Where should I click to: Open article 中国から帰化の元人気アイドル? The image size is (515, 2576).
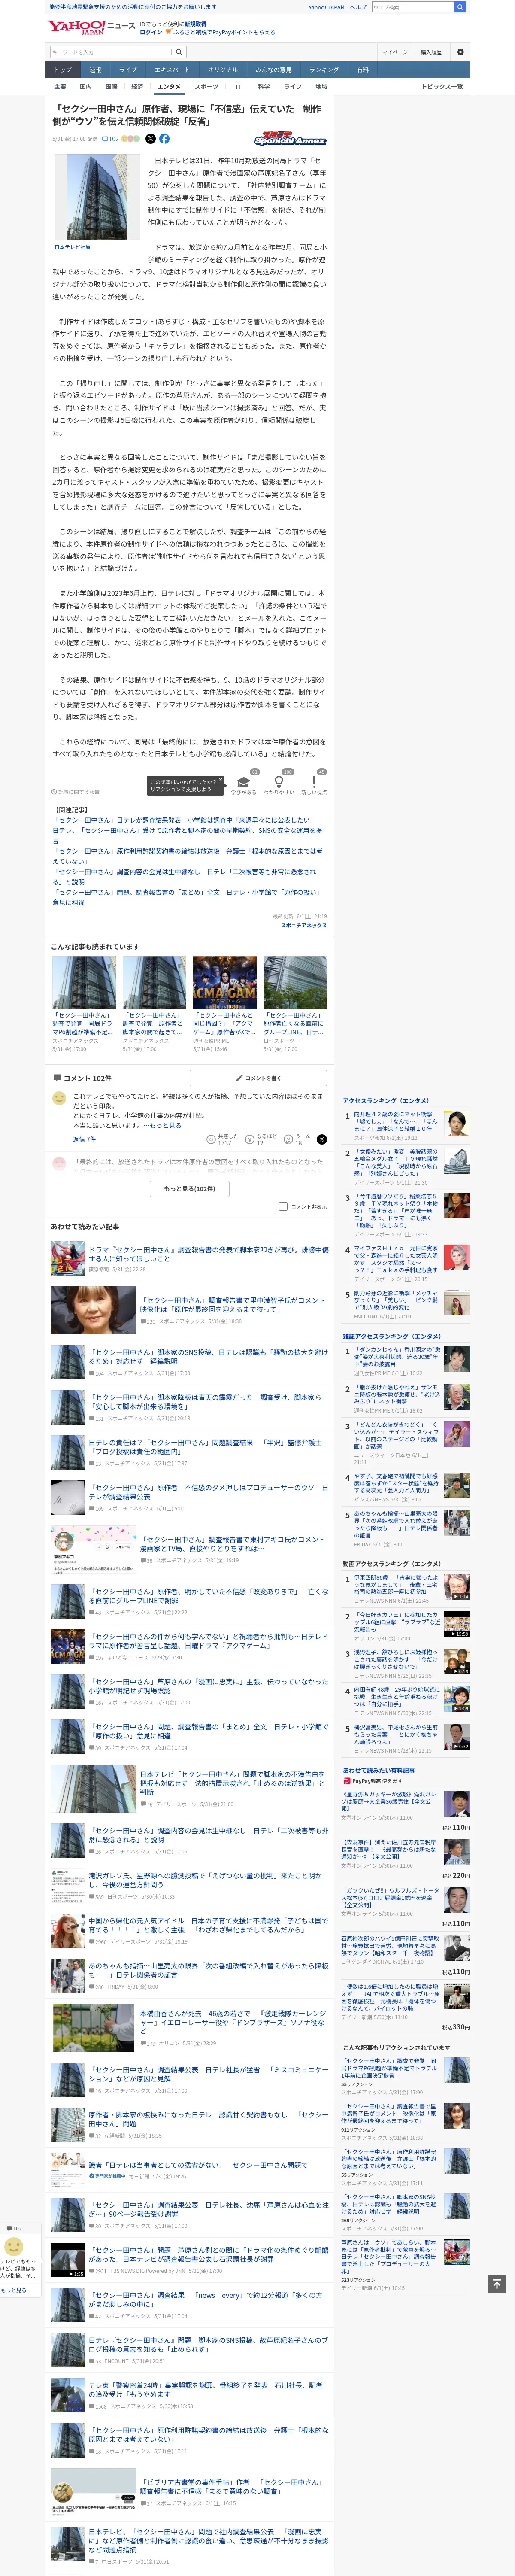point(208,1925)
